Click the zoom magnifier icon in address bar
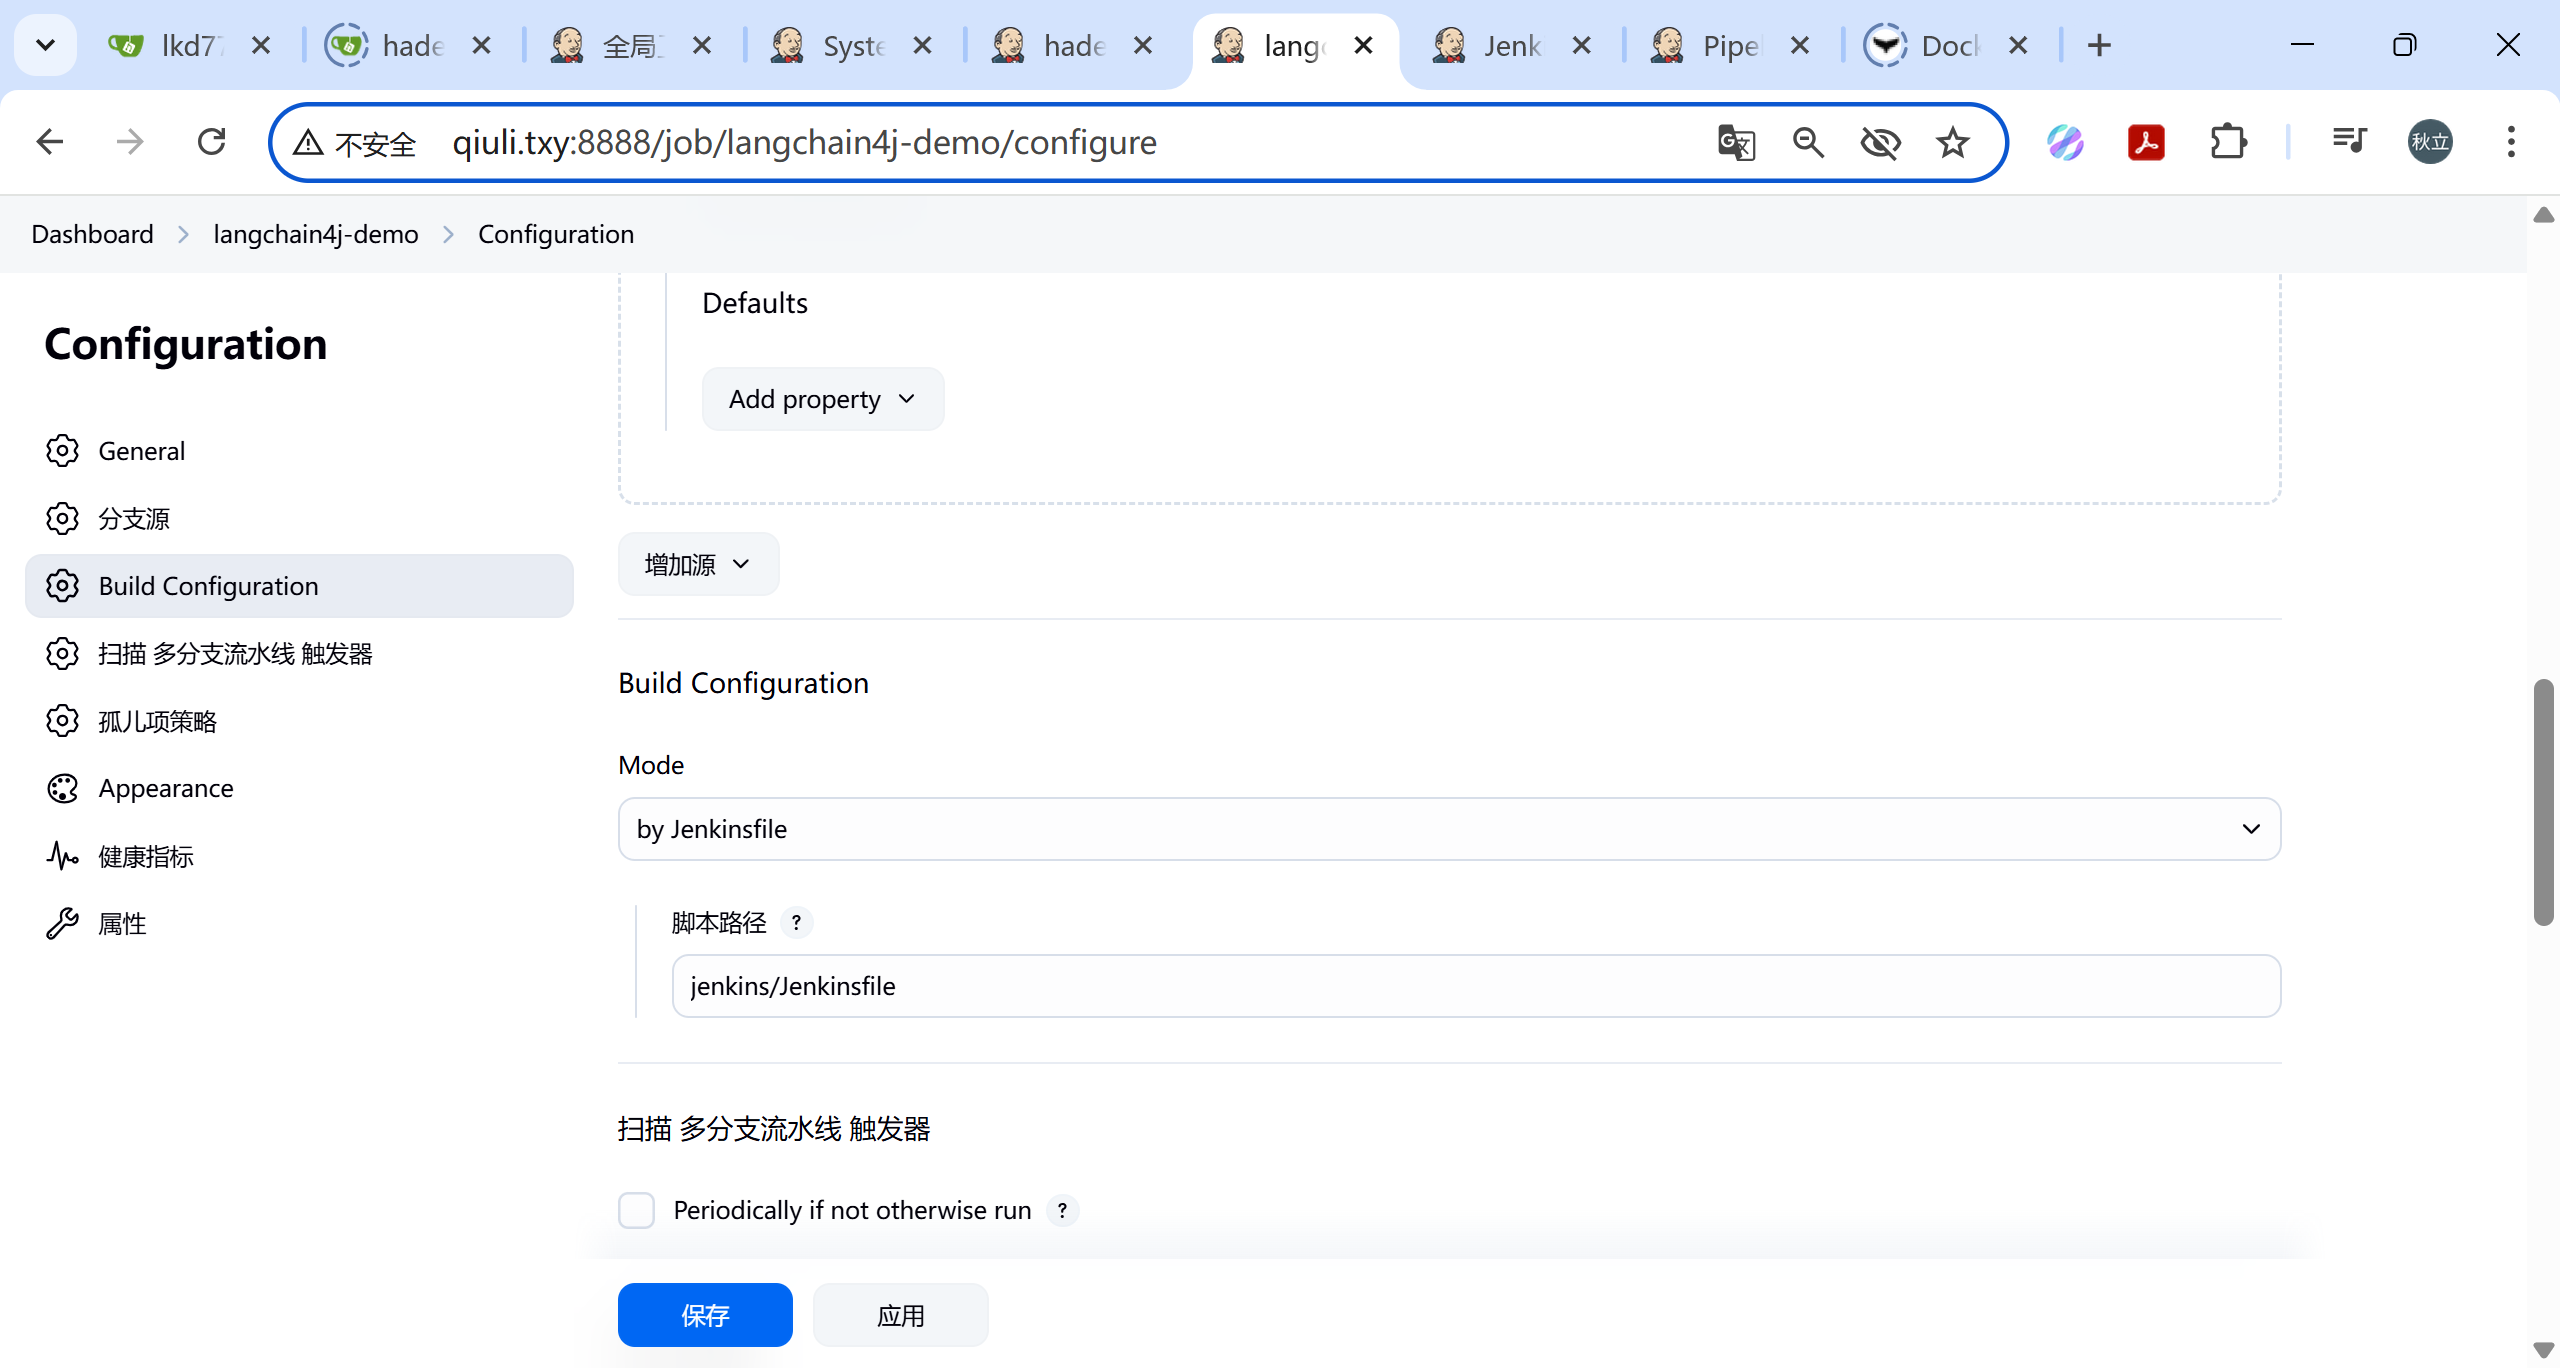The height and width of the screenshot is (1368, 2560). point(1808,143)
